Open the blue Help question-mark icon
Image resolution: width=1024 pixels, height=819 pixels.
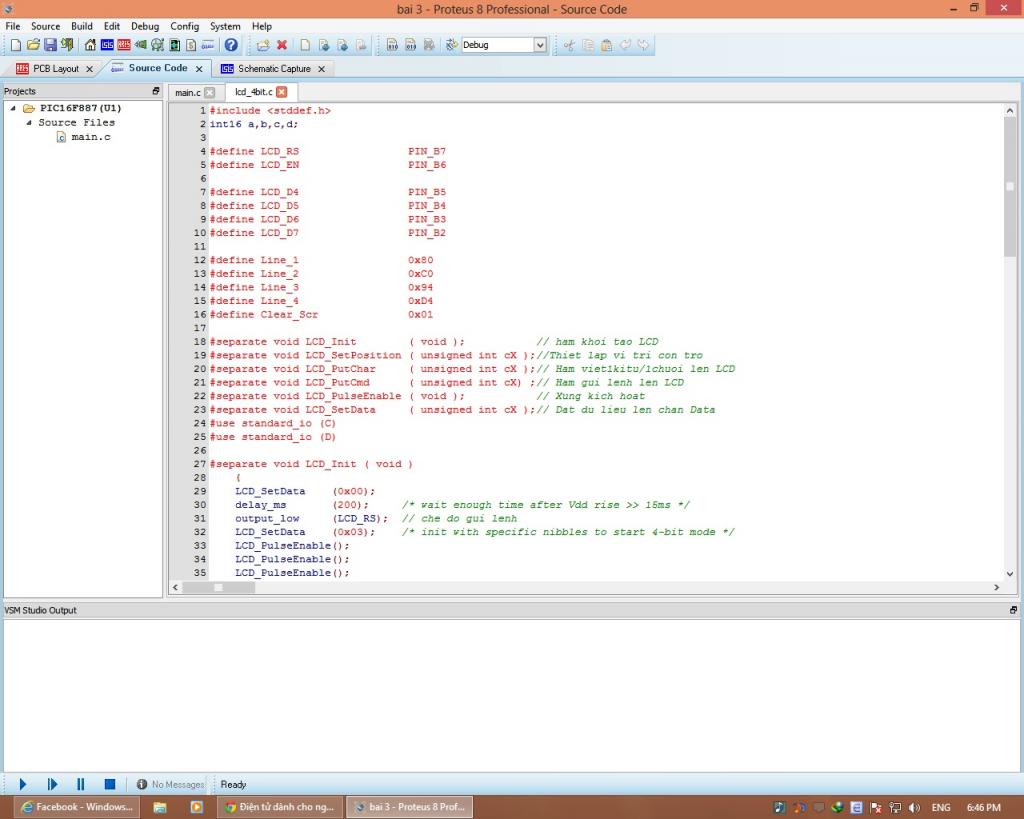(231, 45)
